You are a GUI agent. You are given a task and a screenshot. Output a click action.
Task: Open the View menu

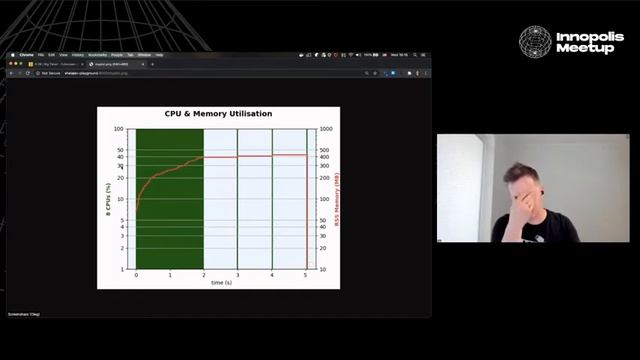click(63, 55)
